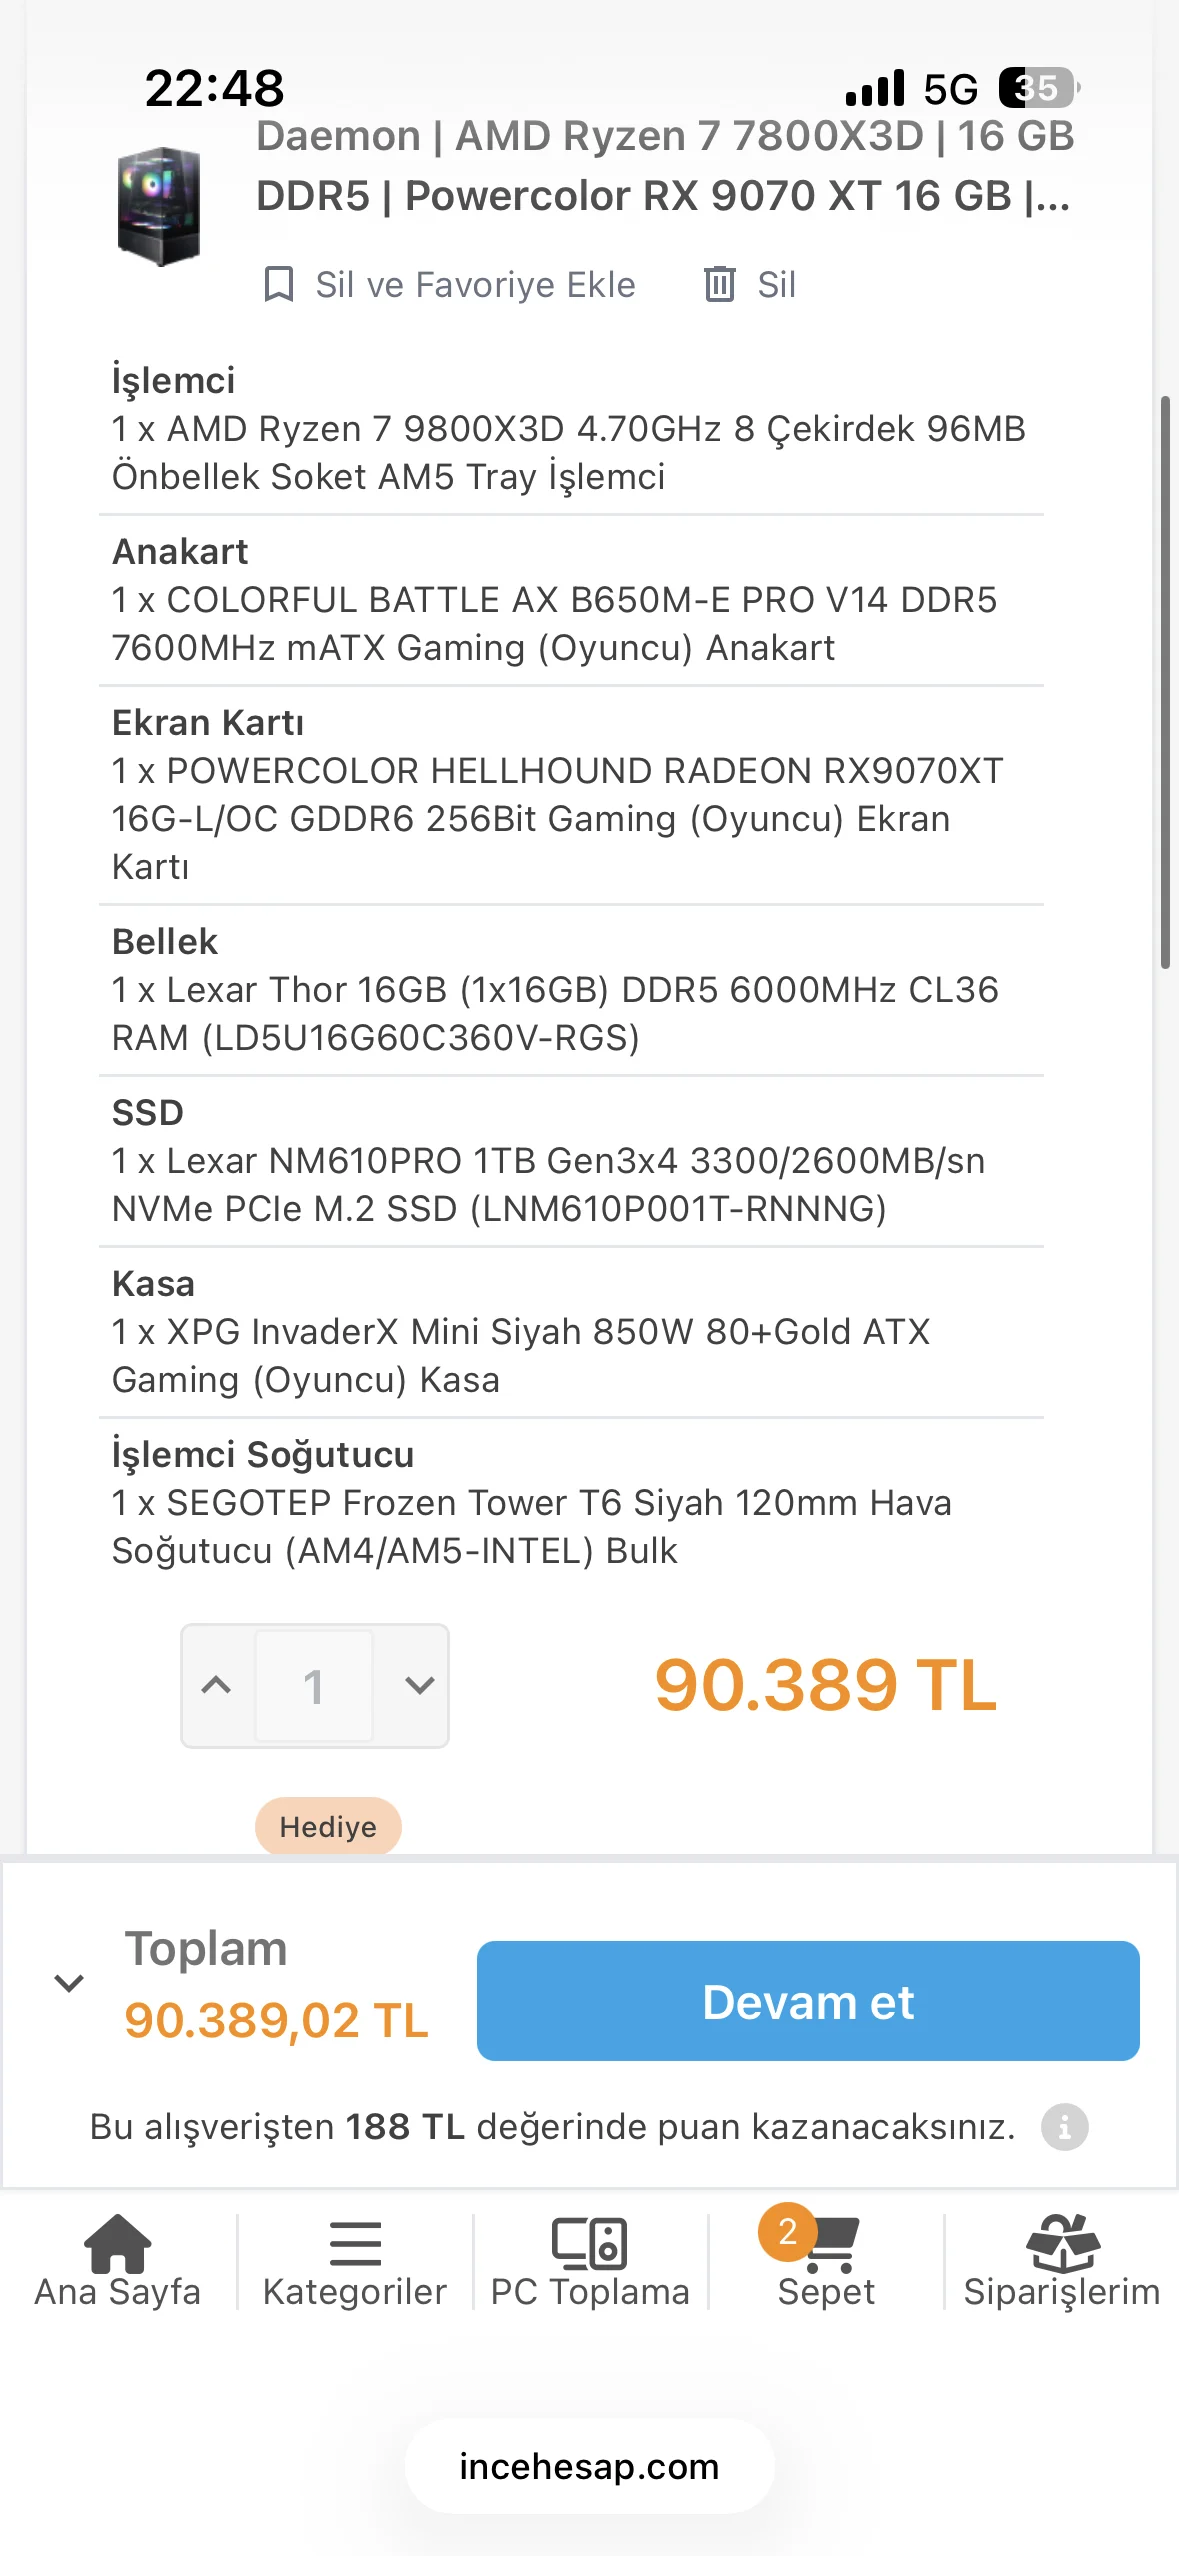Click the info icon next to puan message

click(1064, 2126)
